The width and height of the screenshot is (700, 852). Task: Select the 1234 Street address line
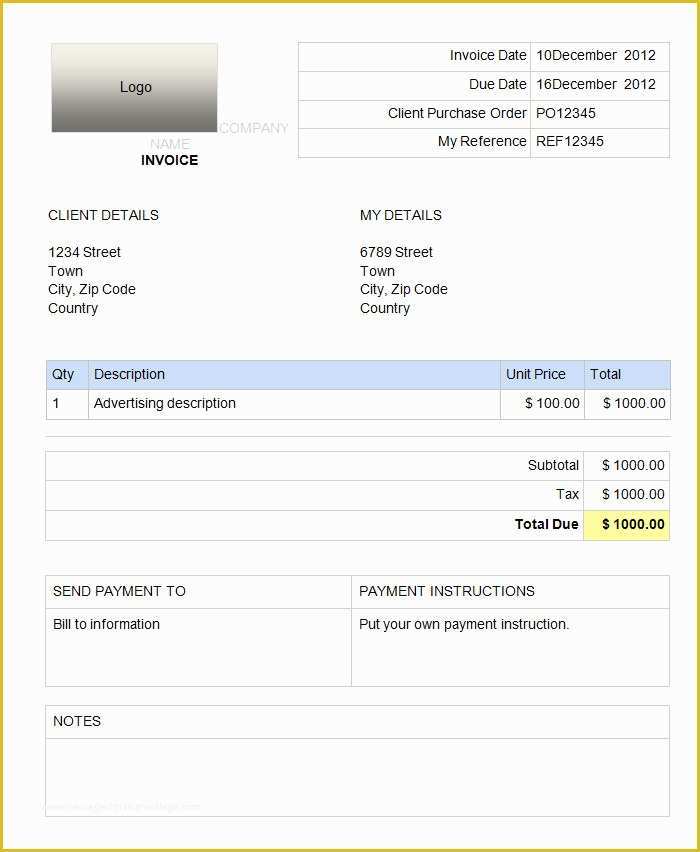tap(84, 252)
